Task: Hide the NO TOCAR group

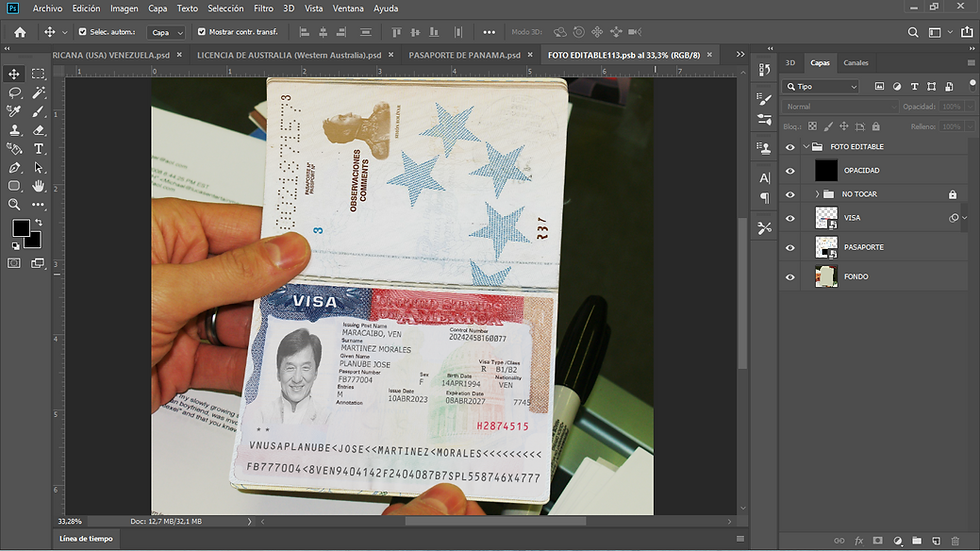Action: click(790, 194)
